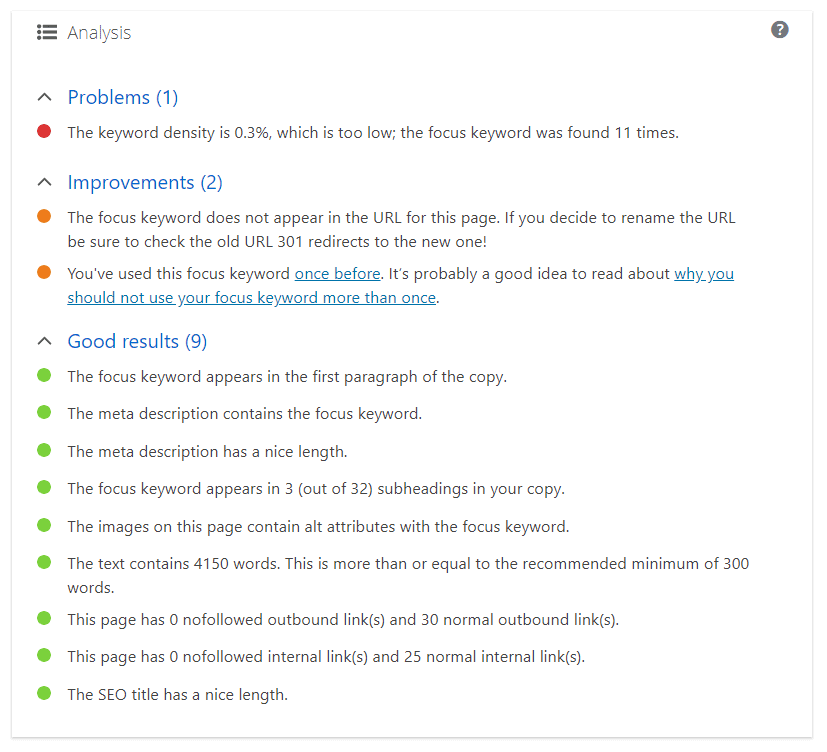The width and height of the screenshot is (827, 752).
Task: Click the Analysis panel title
Action: [x=99, y=33]
